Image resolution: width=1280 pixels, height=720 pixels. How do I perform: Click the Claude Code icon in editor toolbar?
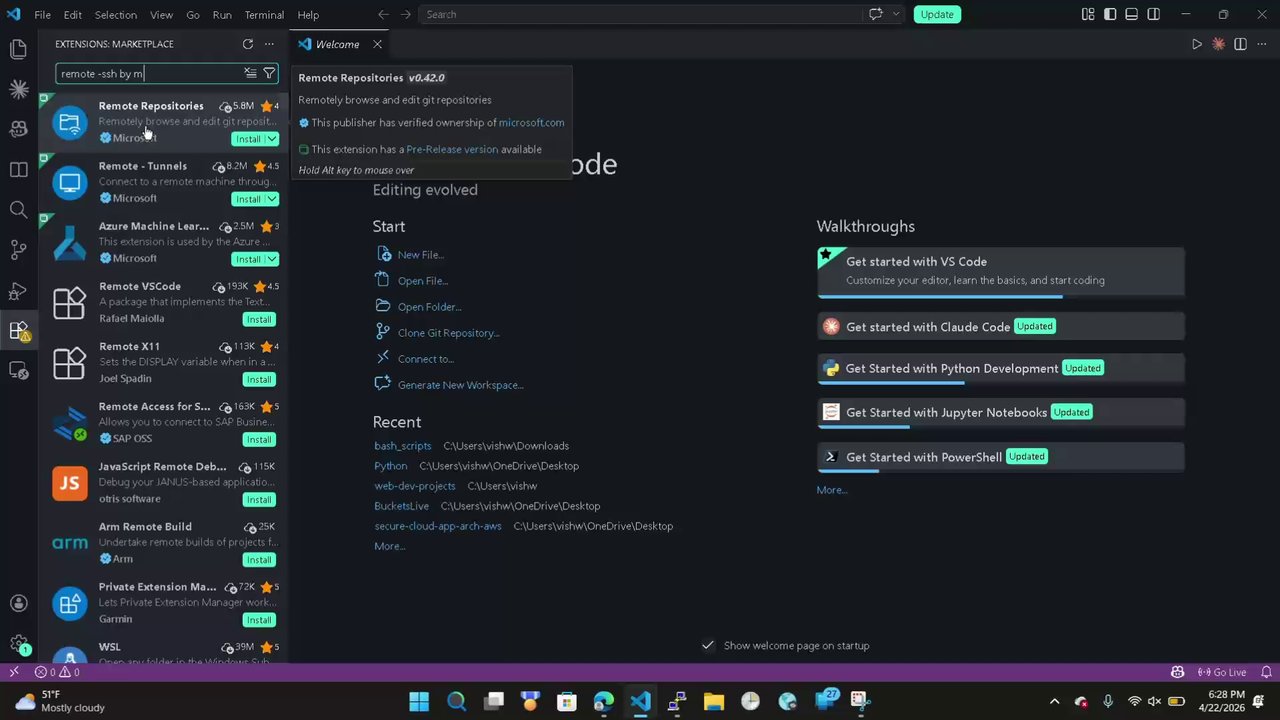click(x=1218, y=44)
